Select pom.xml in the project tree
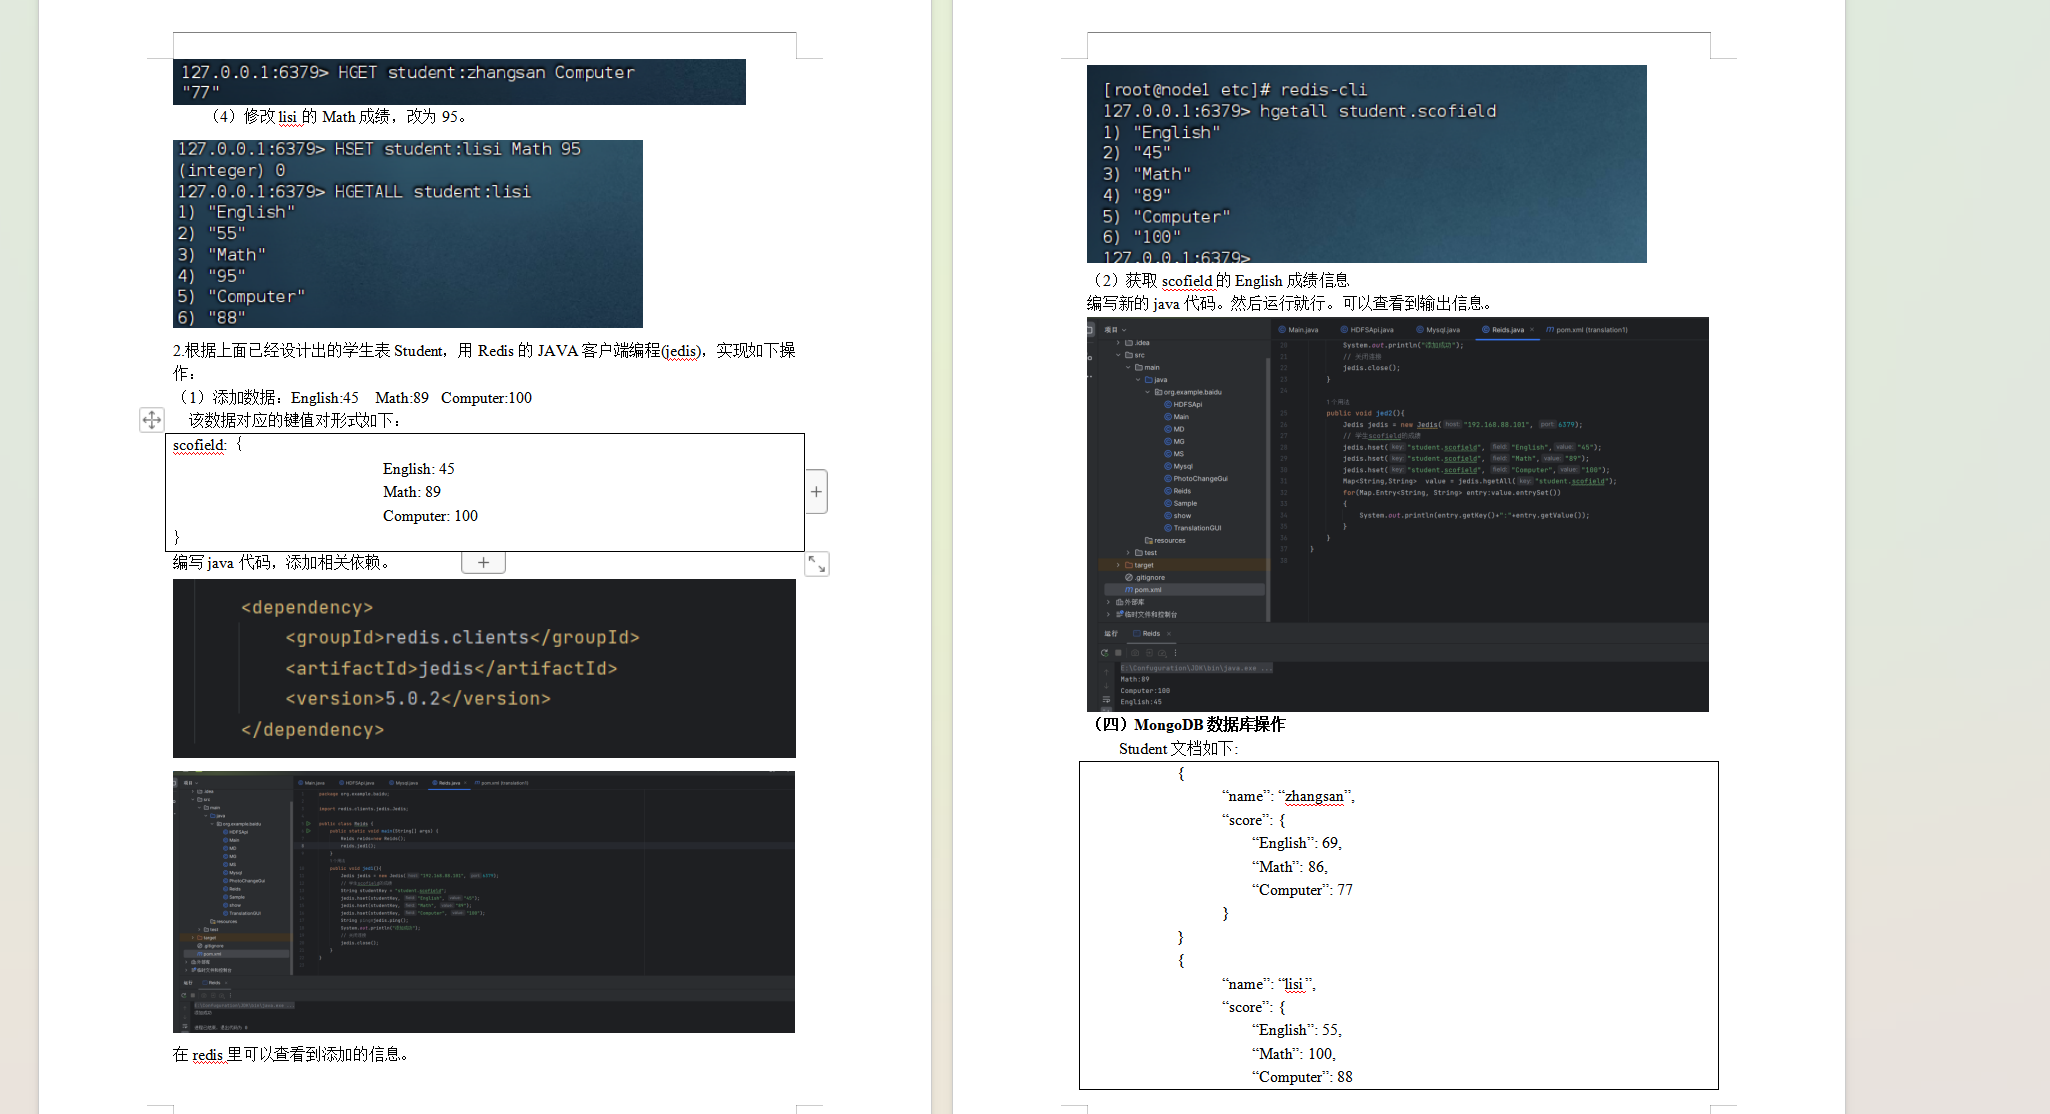This screenshot has height=1114, width=2050. [1147, 590]
